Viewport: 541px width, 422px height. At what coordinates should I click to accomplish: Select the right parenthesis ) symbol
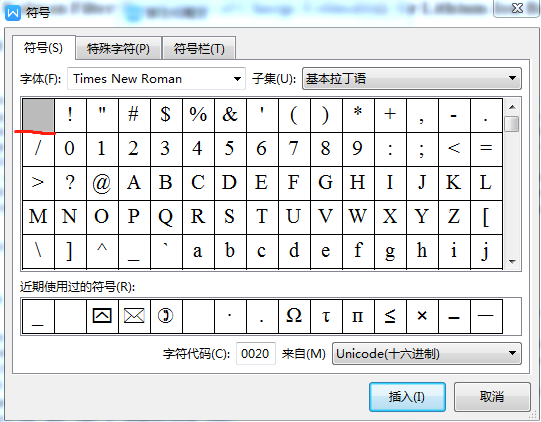pyautogui.click(x=326, y=115)
